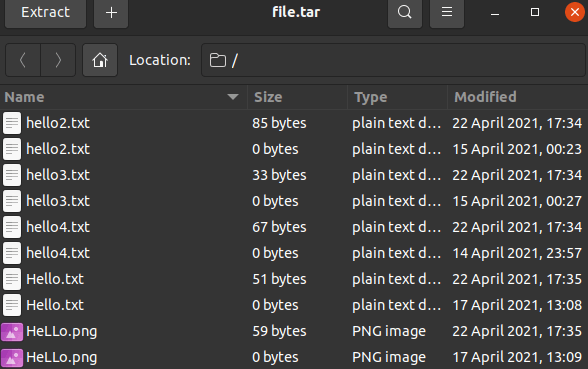This screenshot has height=369, width=588.
Task: Go to home location icon
Action: (x=100, y=60)
